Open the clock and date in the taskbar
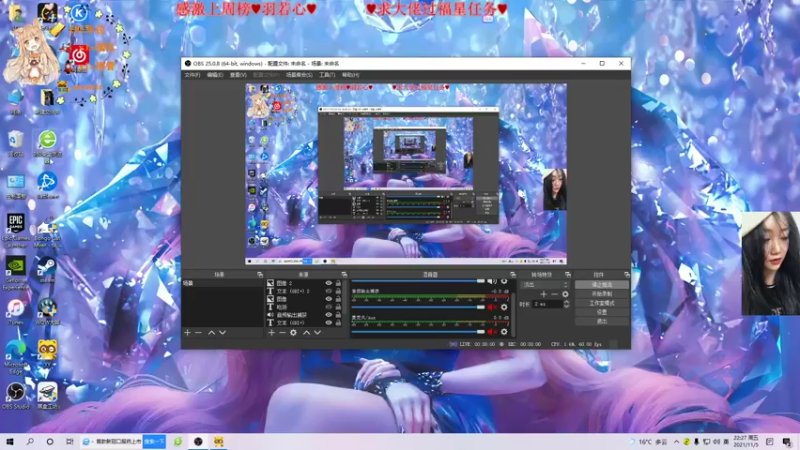Viewport: 800px width, 450px height. (x=745, y=441)
